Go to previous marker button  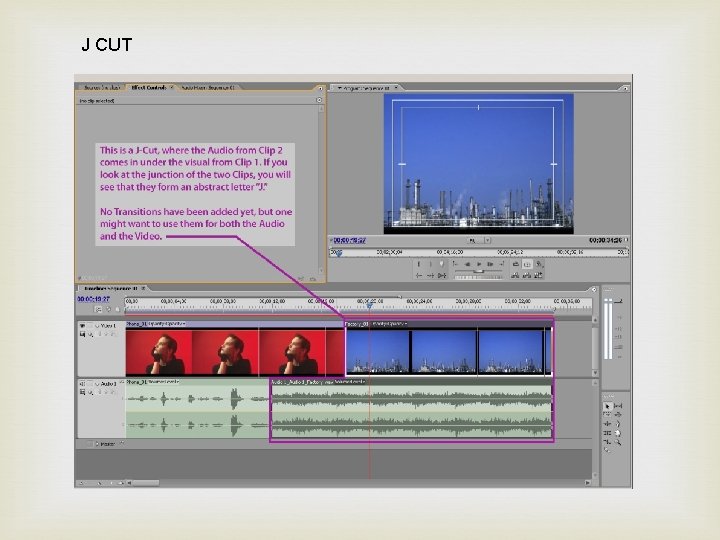point(455,264)
